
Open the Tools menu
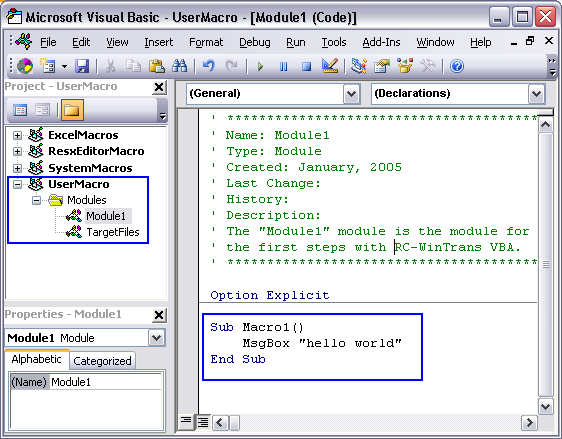click(x=334, y=42)
